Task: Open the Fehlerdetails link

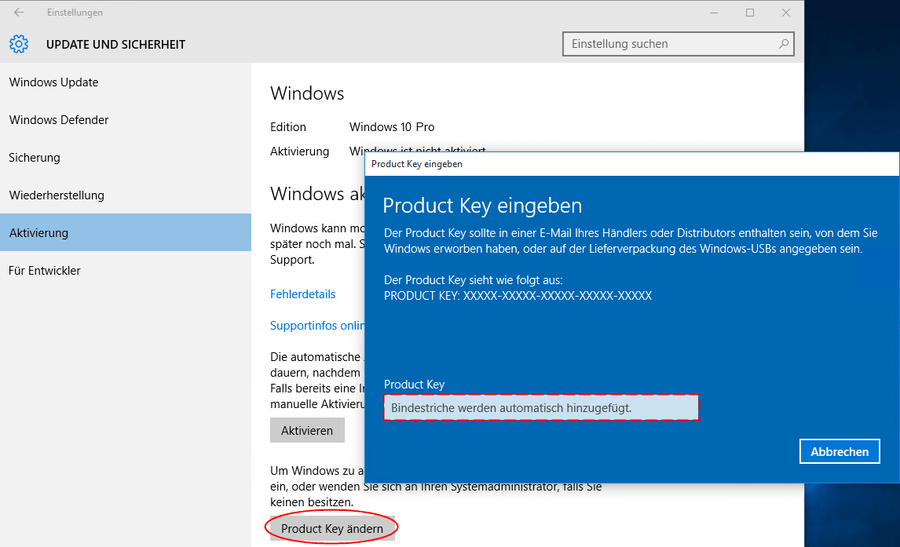Action: pos(302,294)
